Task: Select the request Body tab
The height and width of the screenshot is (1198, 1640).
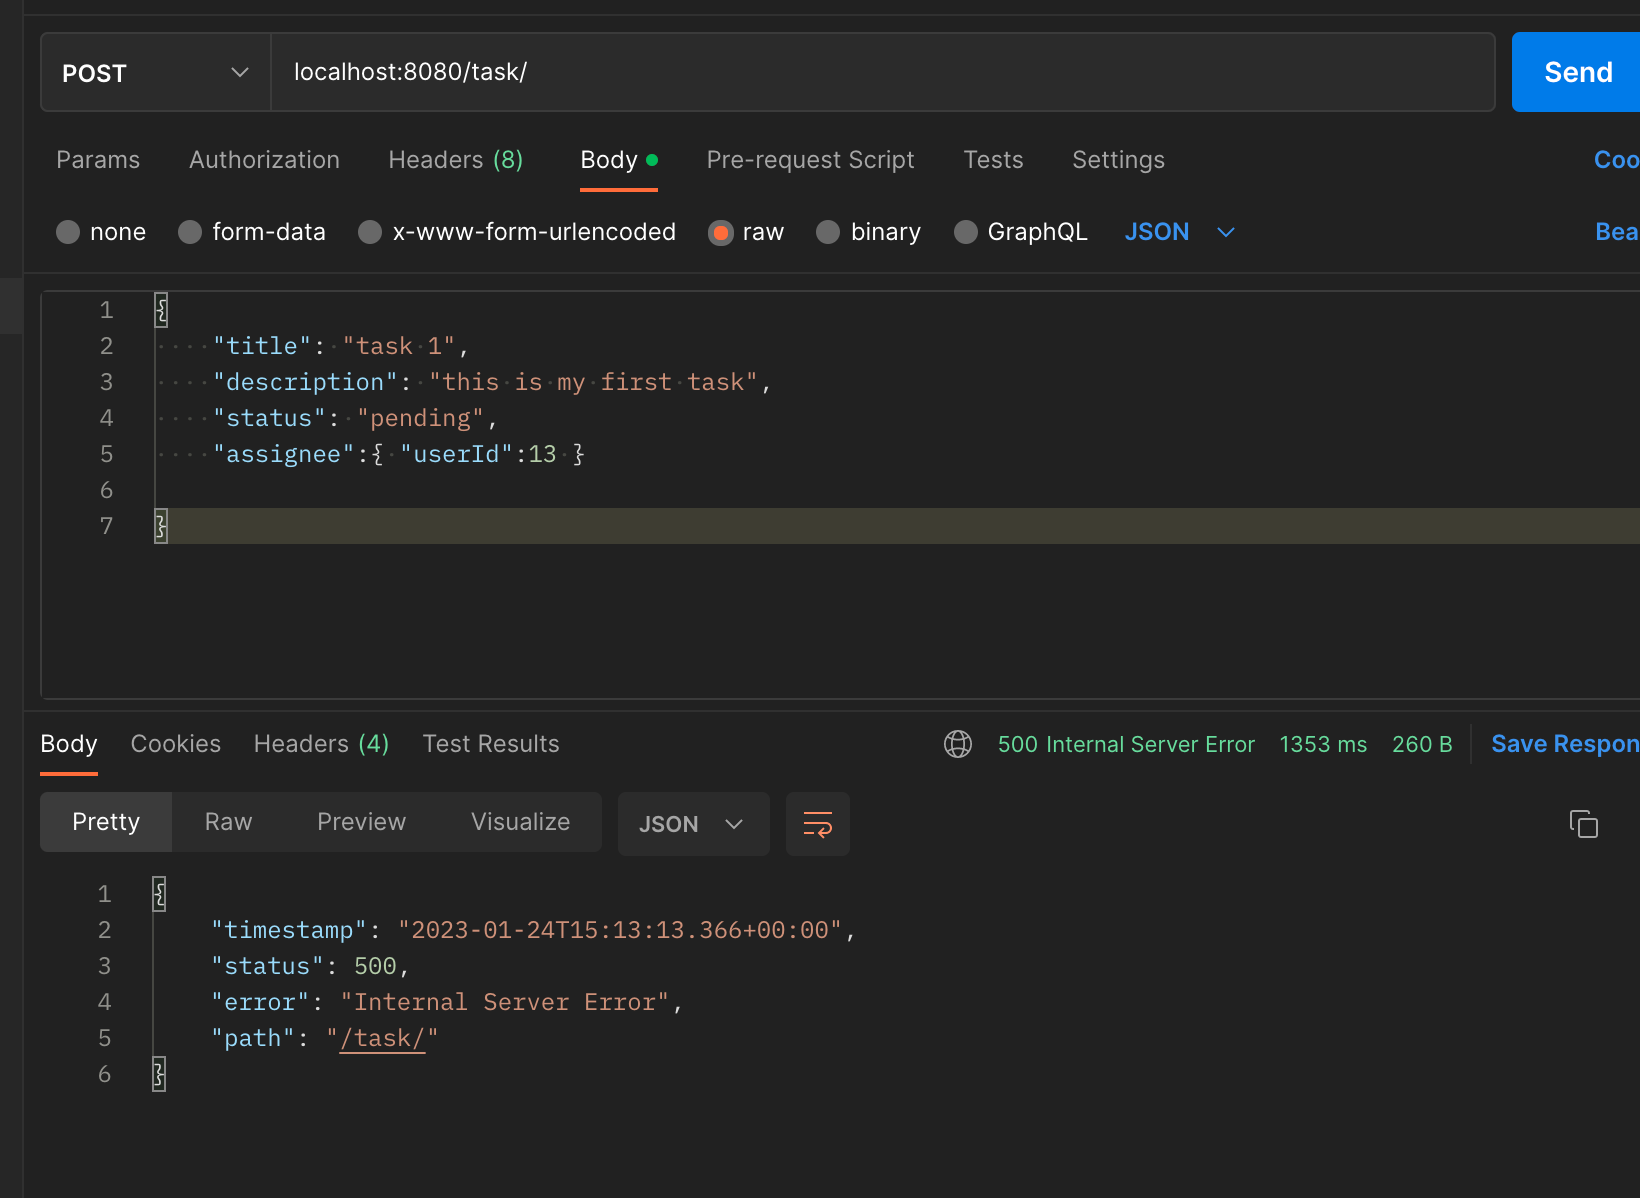Action: click(x=618, y=160)
